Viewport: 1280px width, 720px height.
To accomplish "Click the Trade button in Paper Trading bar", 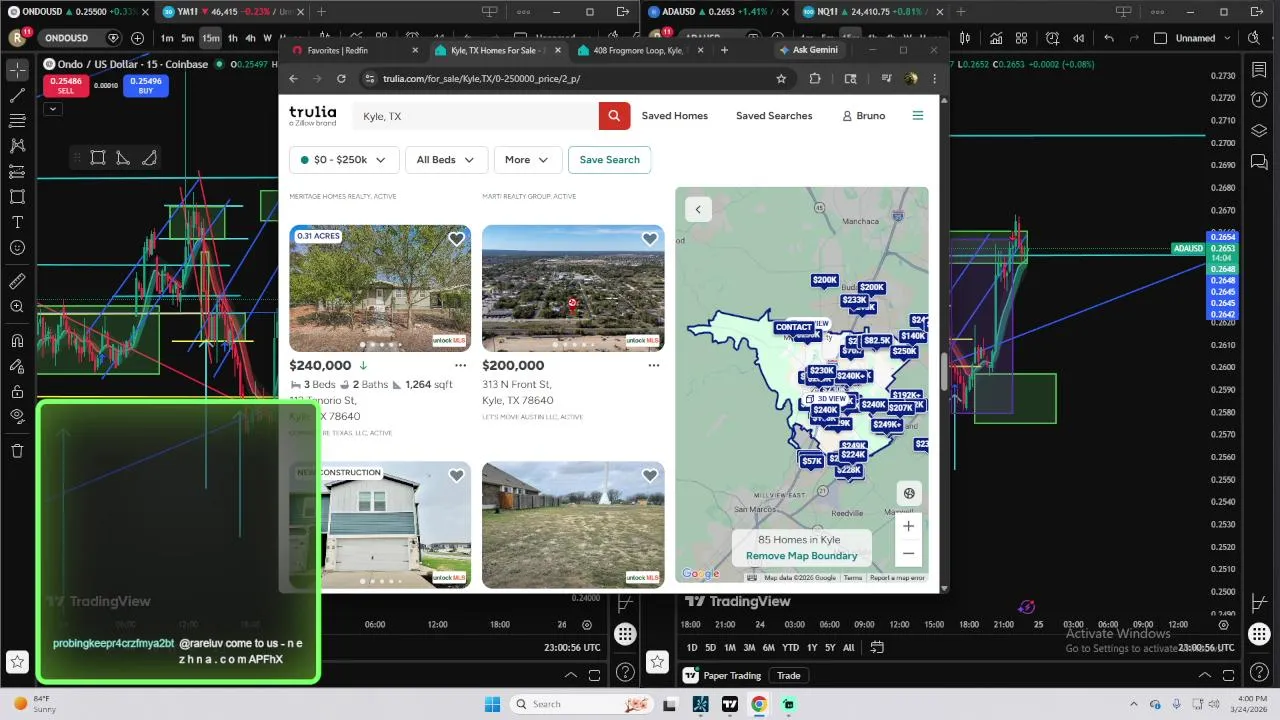I will click(789, 675).
